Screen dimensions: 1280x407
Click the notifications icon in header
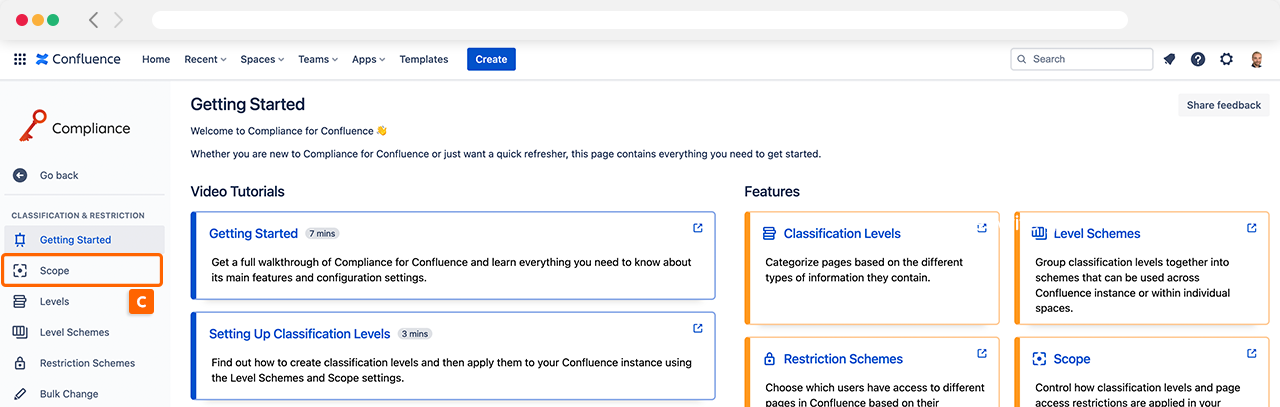pyautogui.click(x=1169, y=59)
